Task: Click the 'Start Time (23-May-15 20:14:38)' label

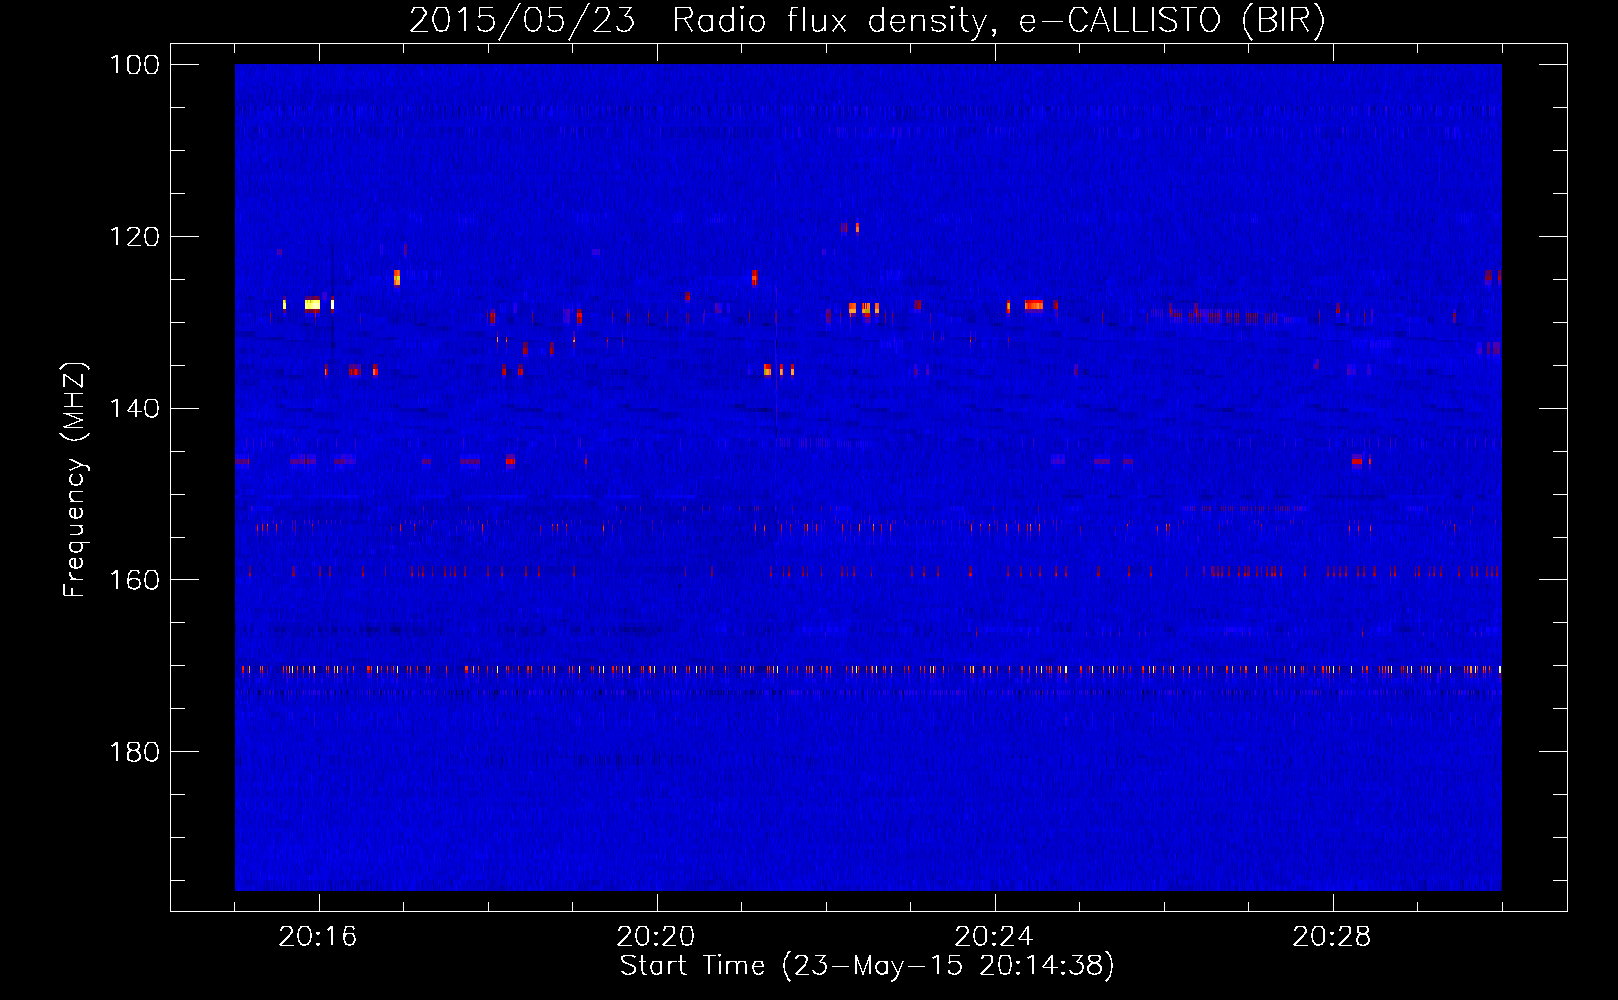Action: (867, 966)
